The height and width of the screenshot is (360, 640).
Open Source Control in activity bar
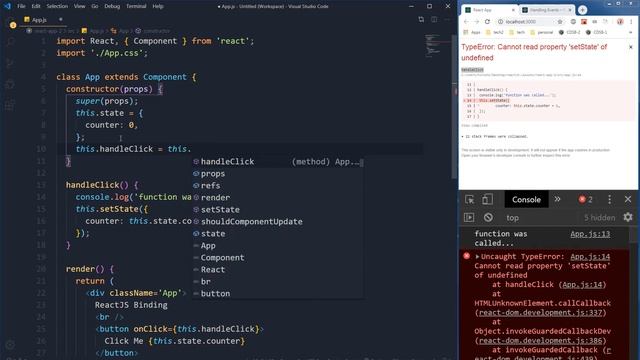coord(10,63)
